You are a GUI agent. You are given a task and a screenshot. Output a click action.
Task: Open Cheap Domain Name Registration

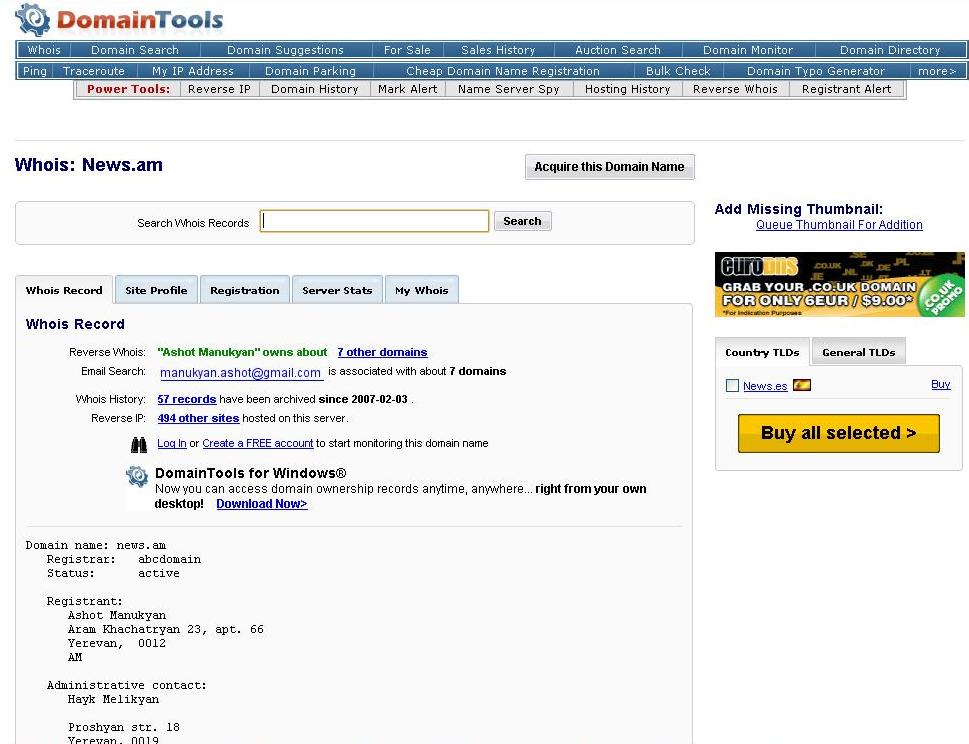click(503, 71)
